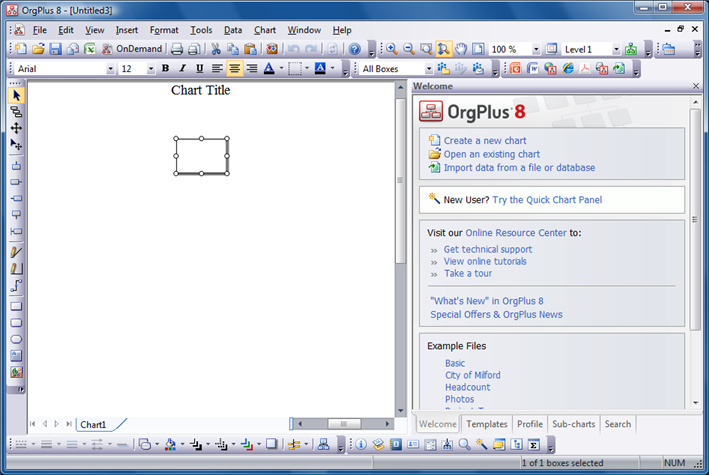The height and width of the screenshot is (475, 709).
Task: Open file using folder icon
Action: [38, 49]
